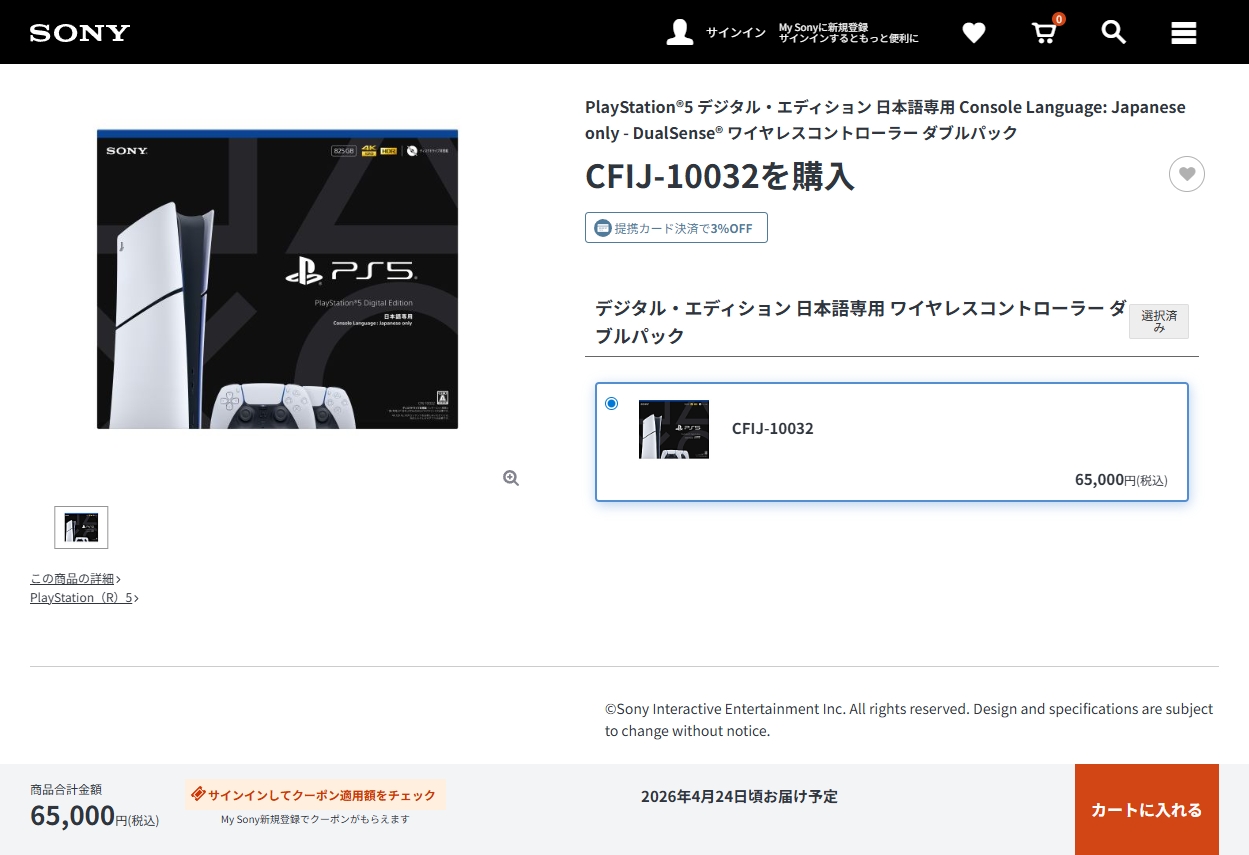Zoom the product image with magnifier
The image size is (1249, 855).
coord(511,478)
